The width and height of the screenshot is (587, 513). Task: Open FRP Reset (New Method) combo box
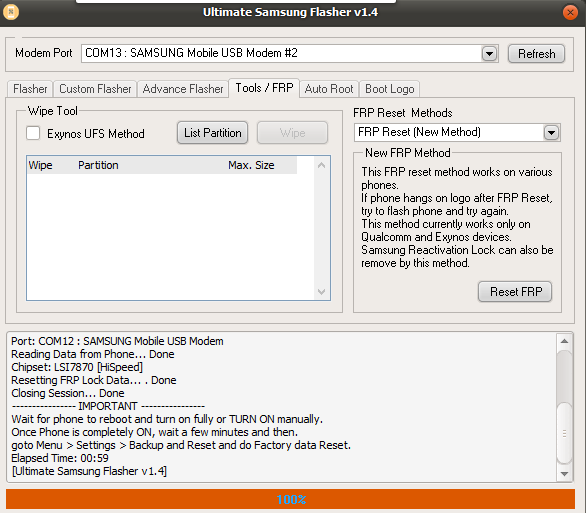457,133
